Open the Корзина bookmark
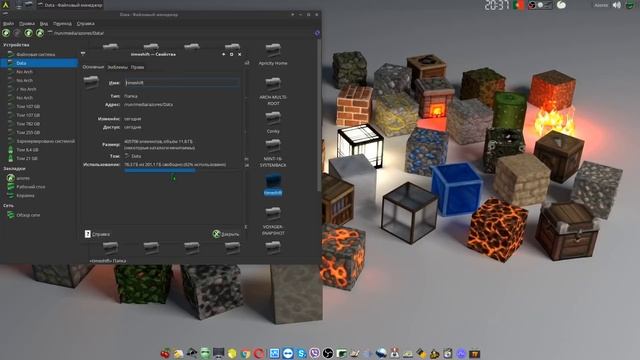Screen dimensions: 640x360 point(39,196)
